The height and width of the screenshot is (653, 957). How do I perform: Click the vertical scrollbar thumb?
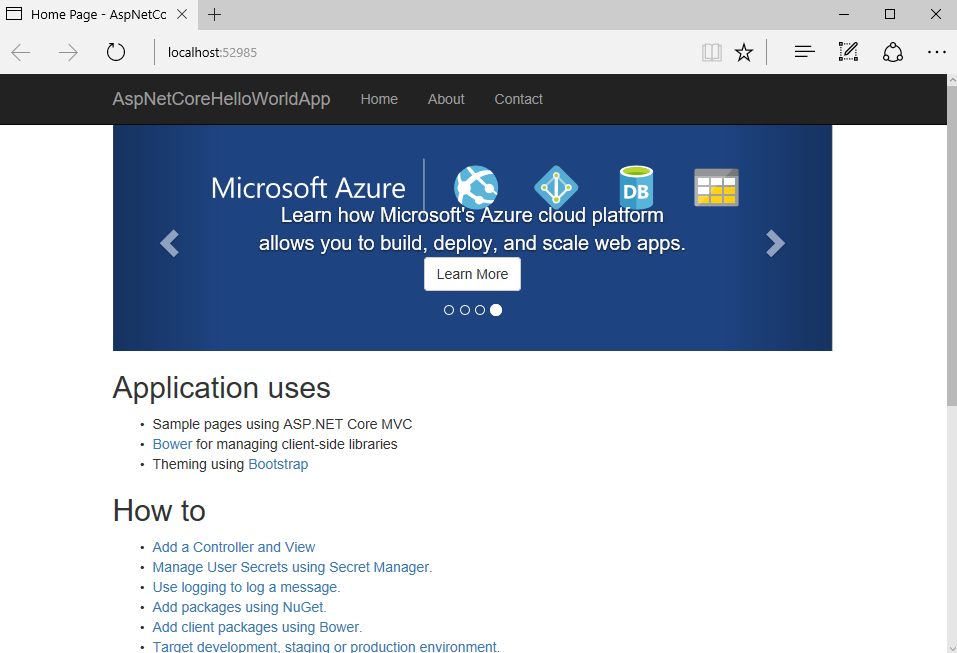[952, 245]
